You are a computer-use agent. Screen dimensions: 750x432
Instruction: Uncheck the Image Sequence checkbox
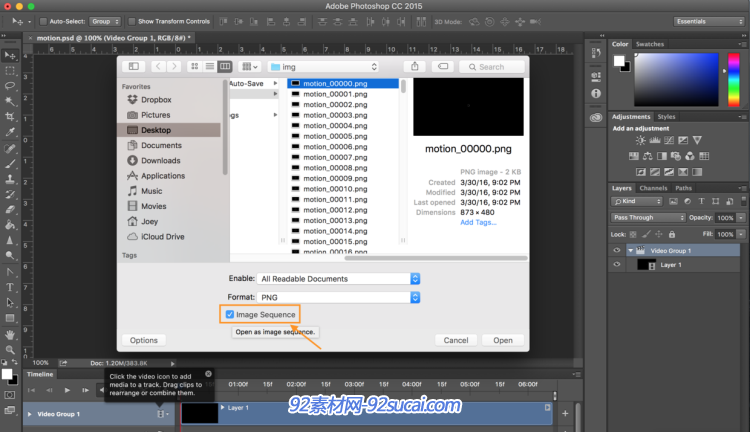pyautogui.click(x=230, y=314)
